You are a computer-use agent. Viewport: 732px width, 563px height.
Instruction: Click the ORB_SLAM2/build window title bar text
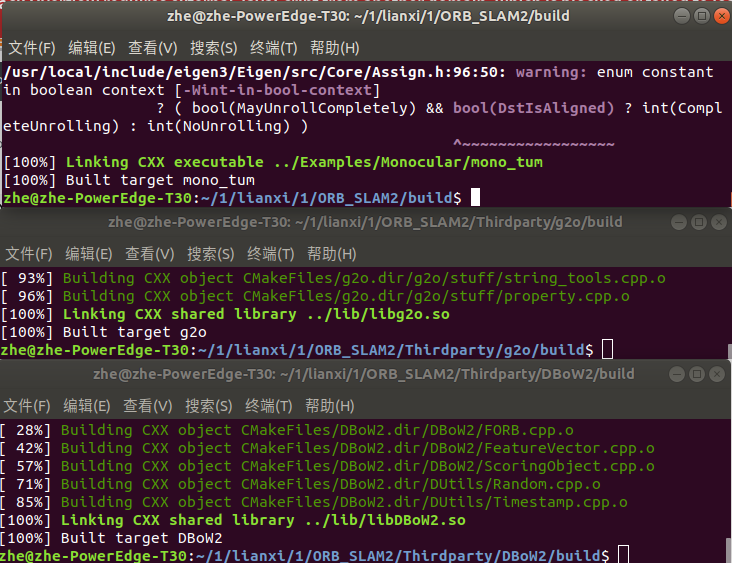pos(368,16)
